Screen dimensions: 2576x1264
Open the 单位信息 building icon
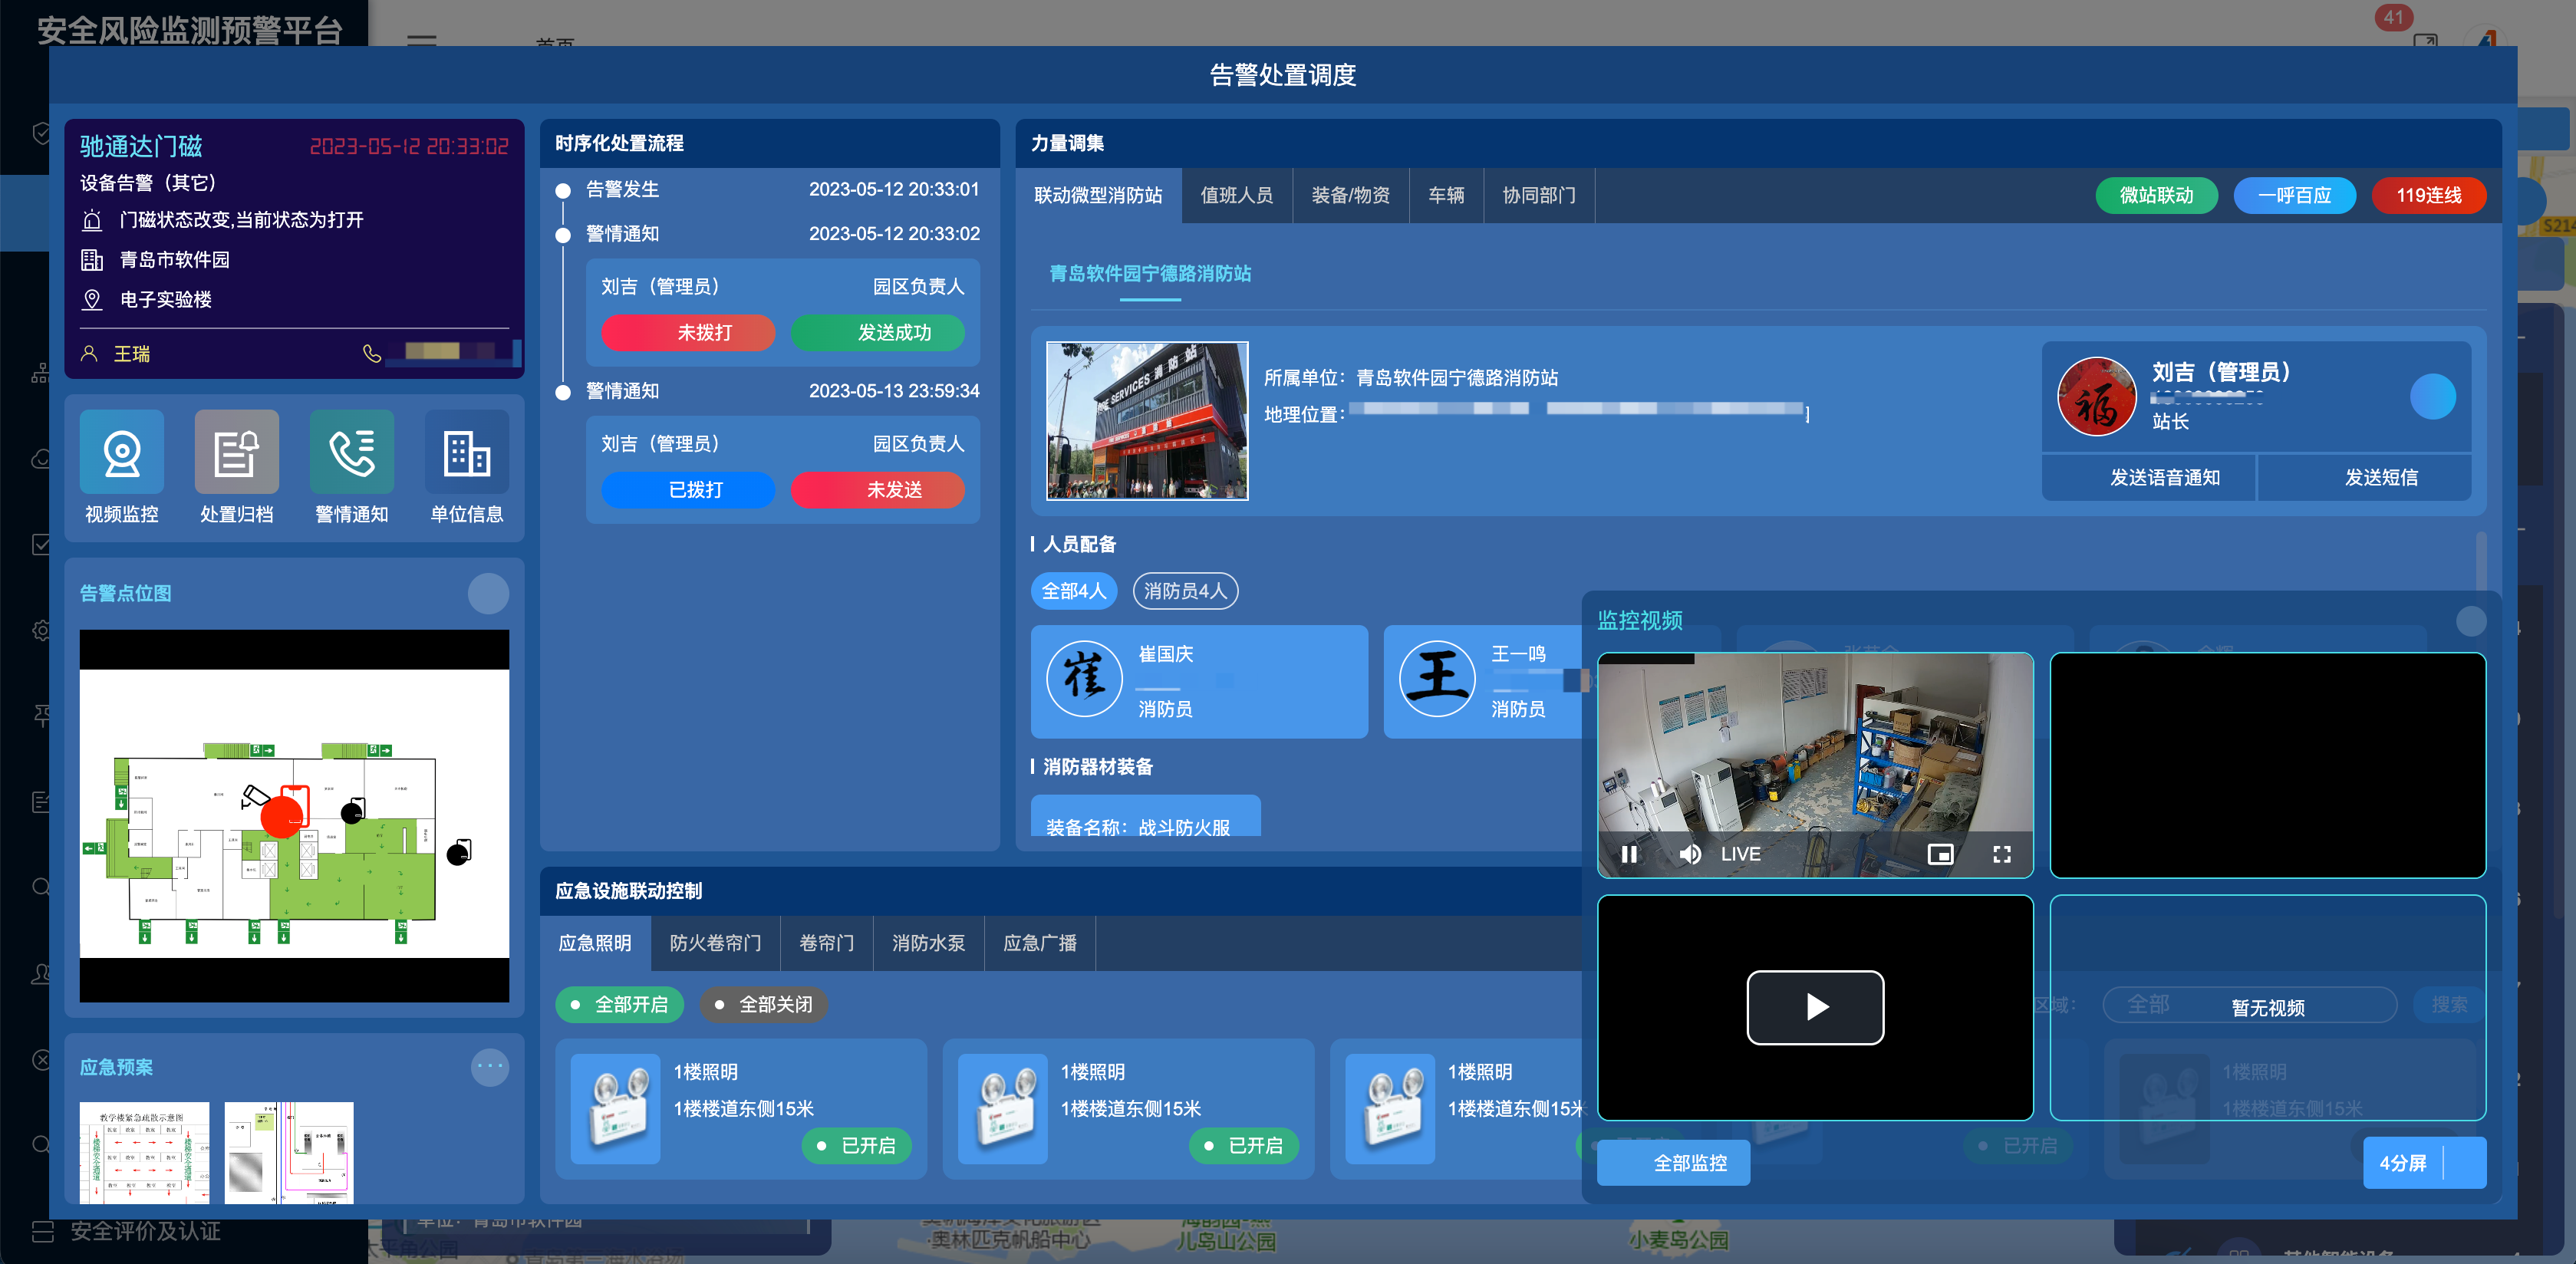(467, 451)
